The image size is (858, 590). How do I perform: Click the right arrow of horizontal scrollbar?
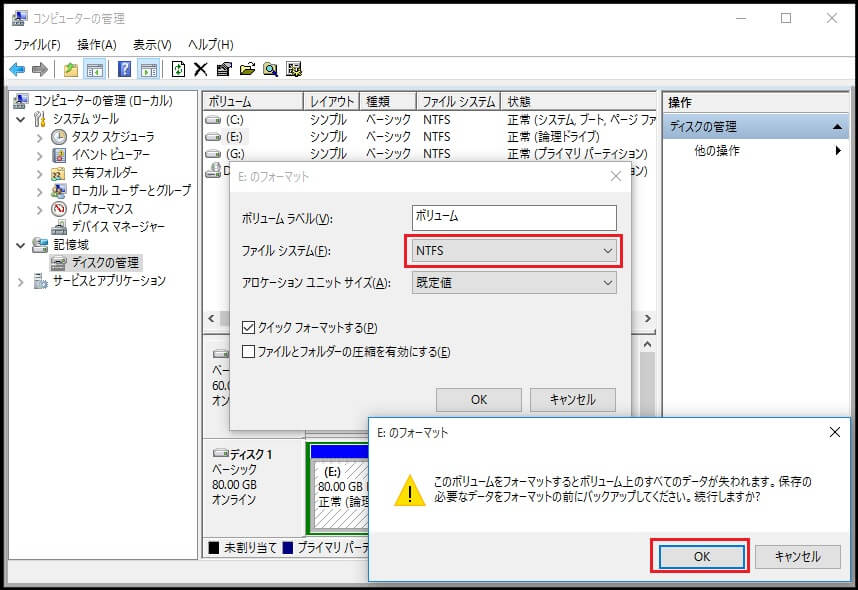coord(648,318)
